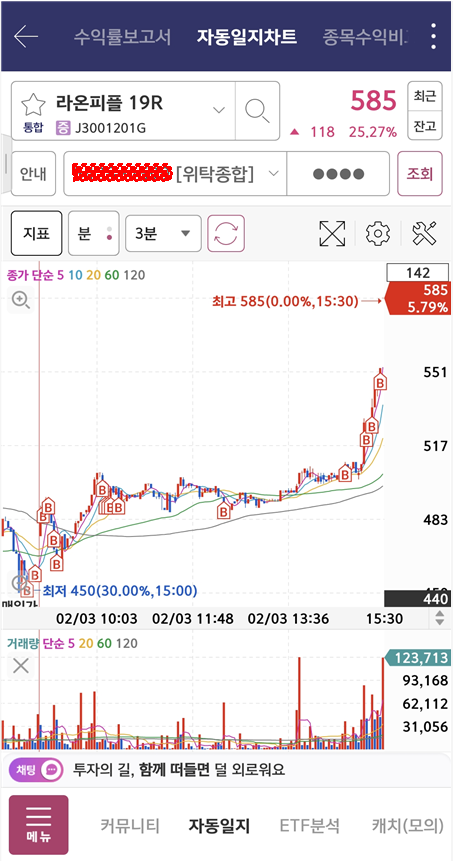Expand stock selector dropdown chevron
The width and height of the screenshot is (453, 861).
219,110
